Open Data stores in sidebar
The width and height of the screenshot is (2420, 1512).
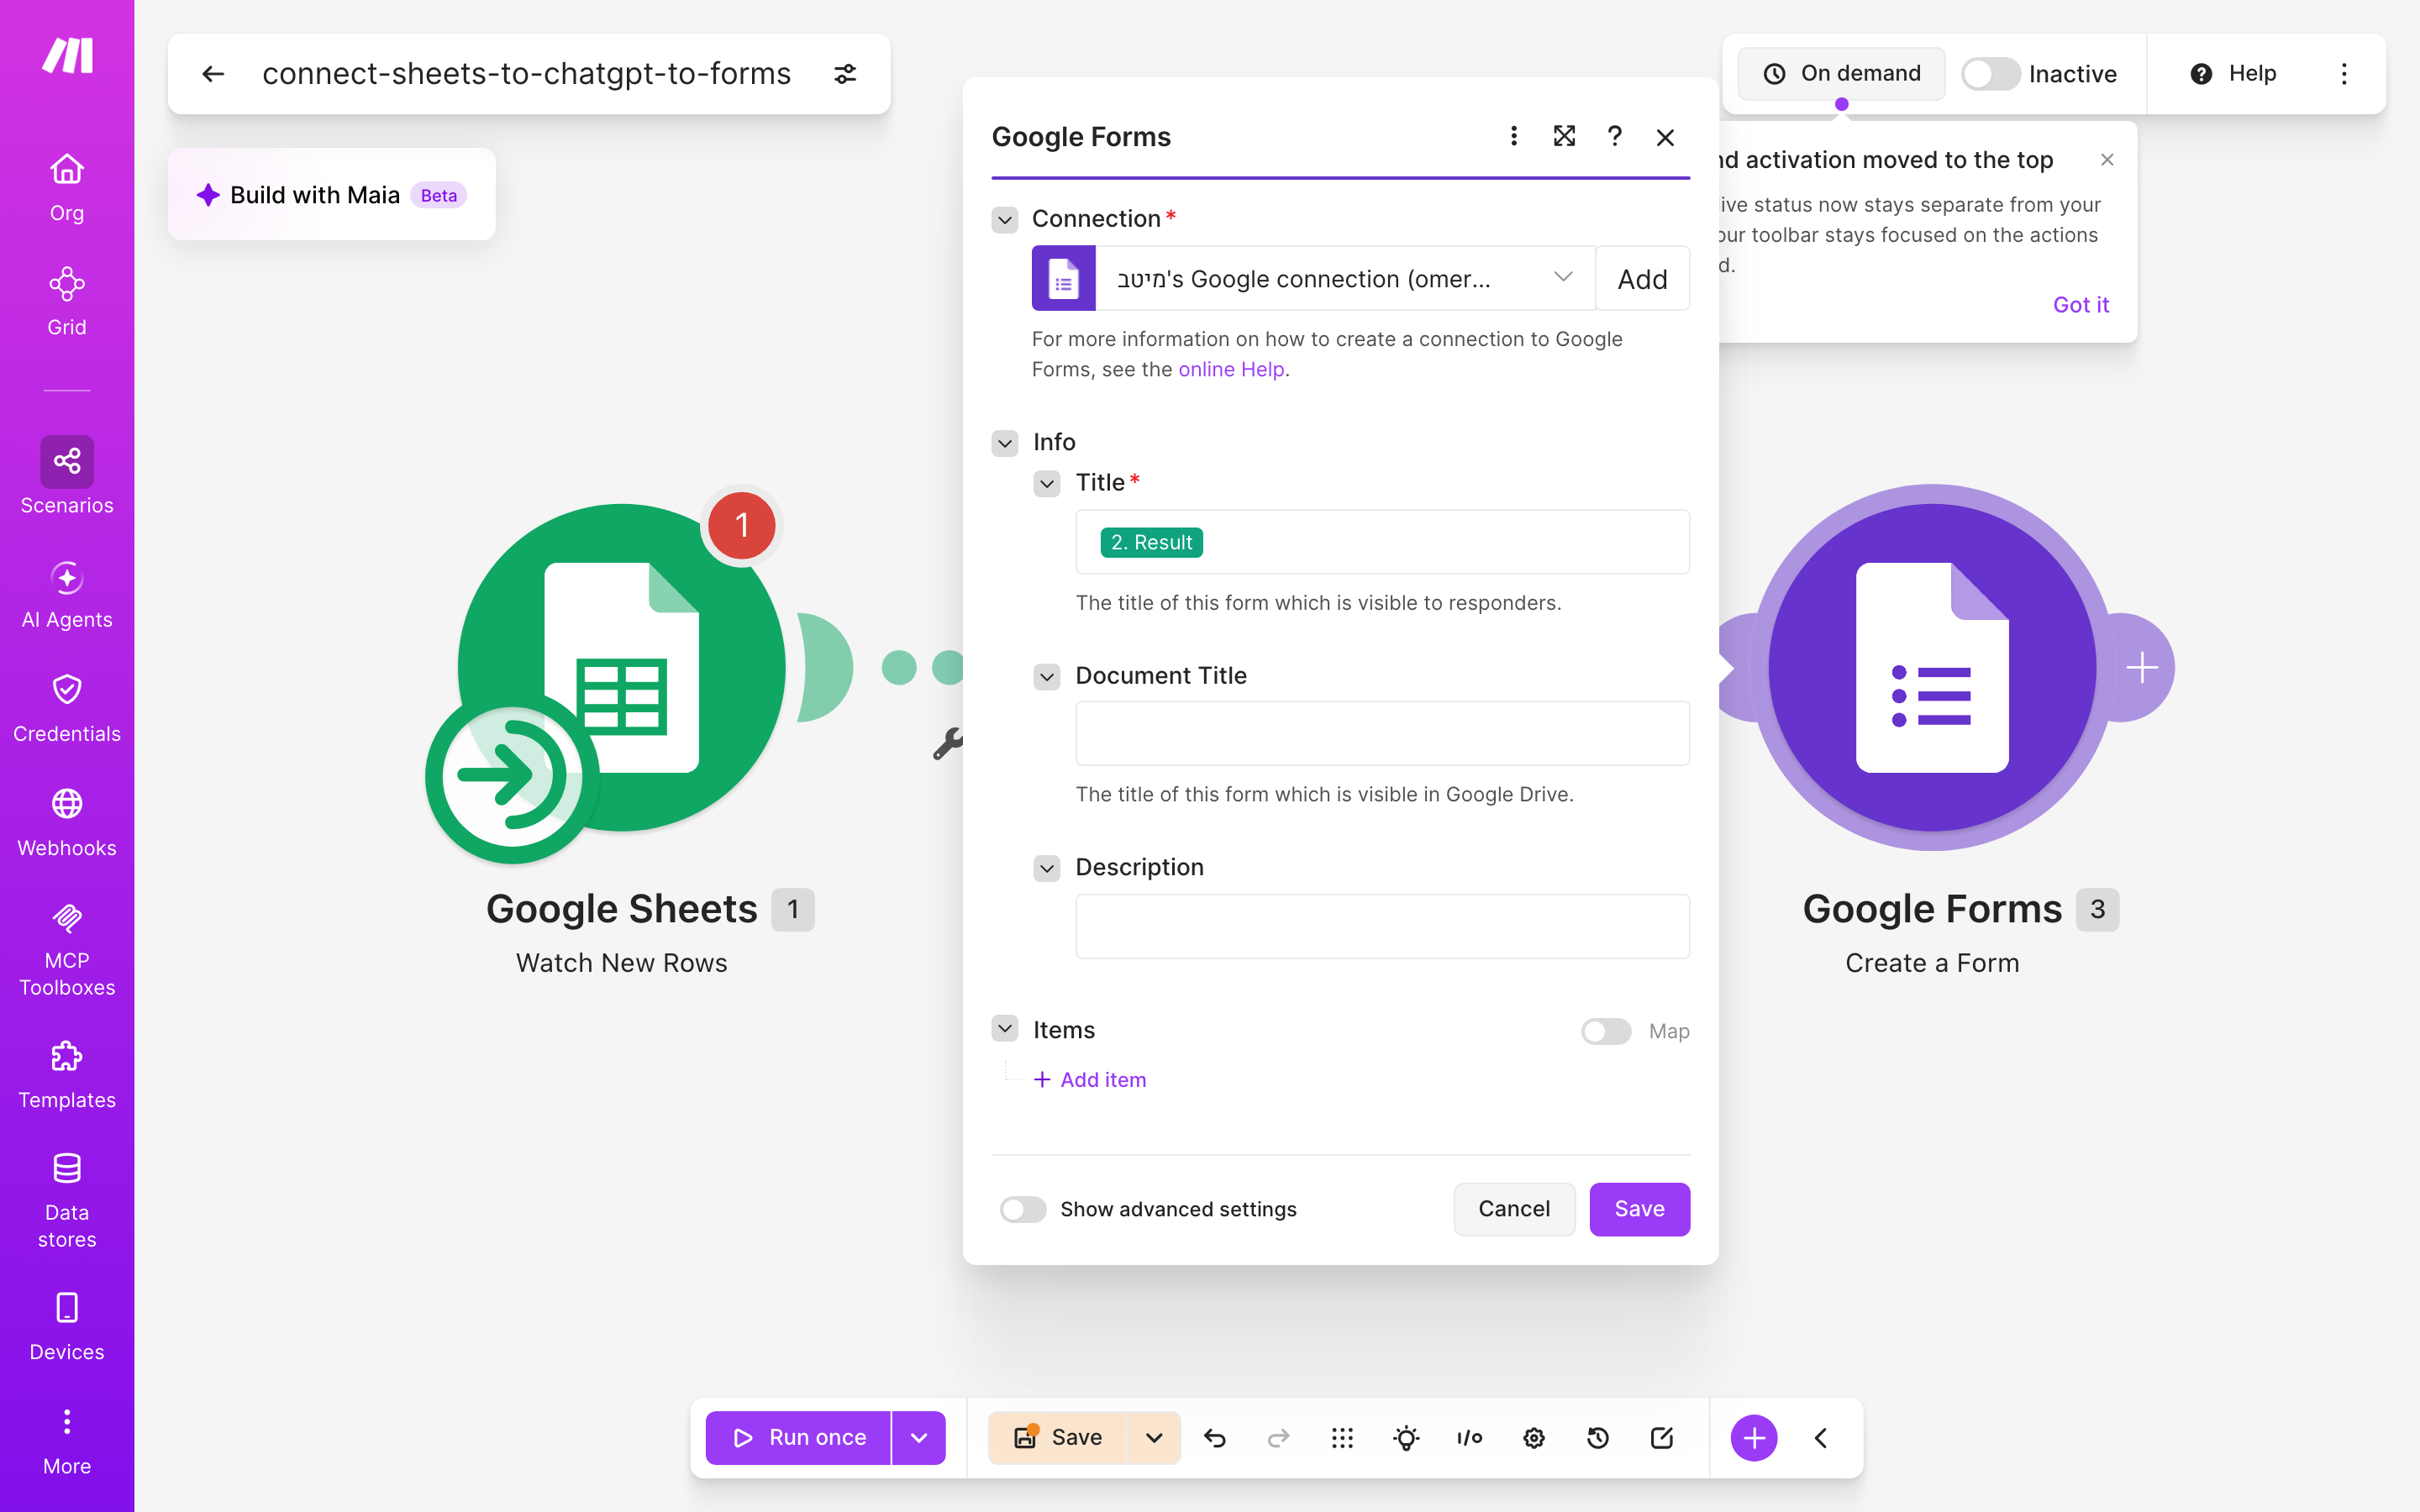point(67,1200)
